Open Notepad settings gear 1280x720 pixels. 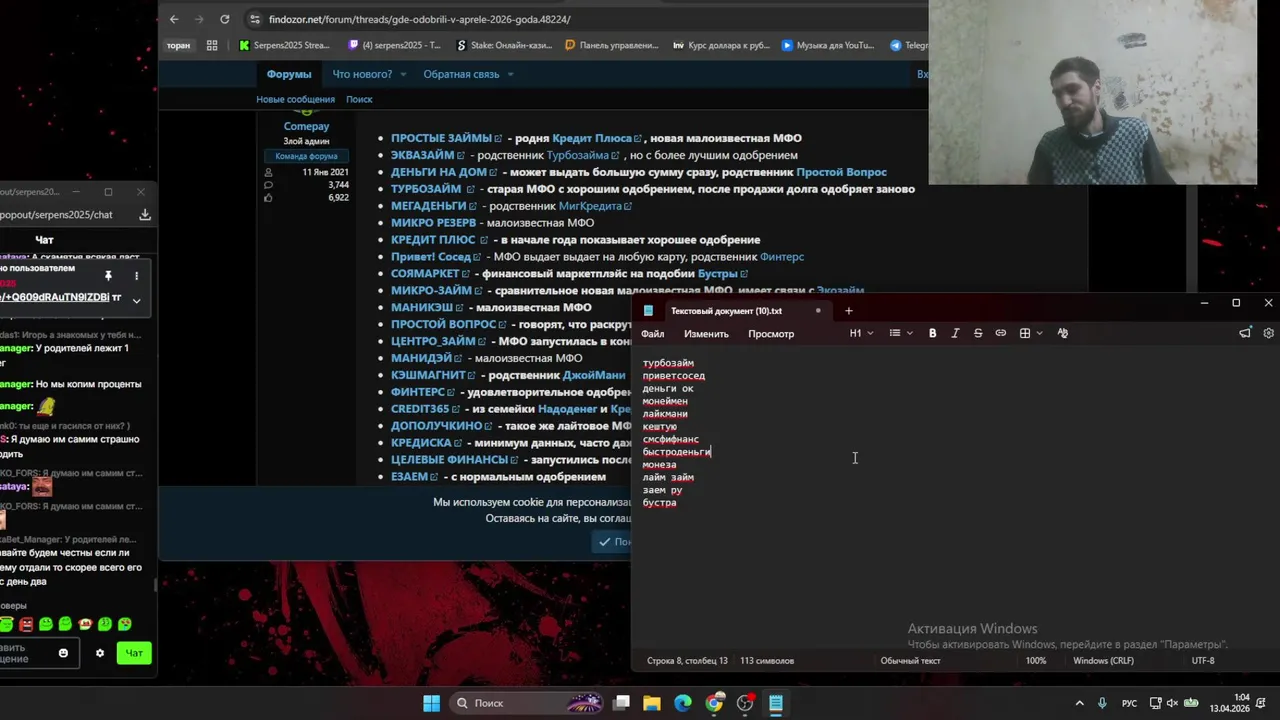click(x=1269, y=333)
